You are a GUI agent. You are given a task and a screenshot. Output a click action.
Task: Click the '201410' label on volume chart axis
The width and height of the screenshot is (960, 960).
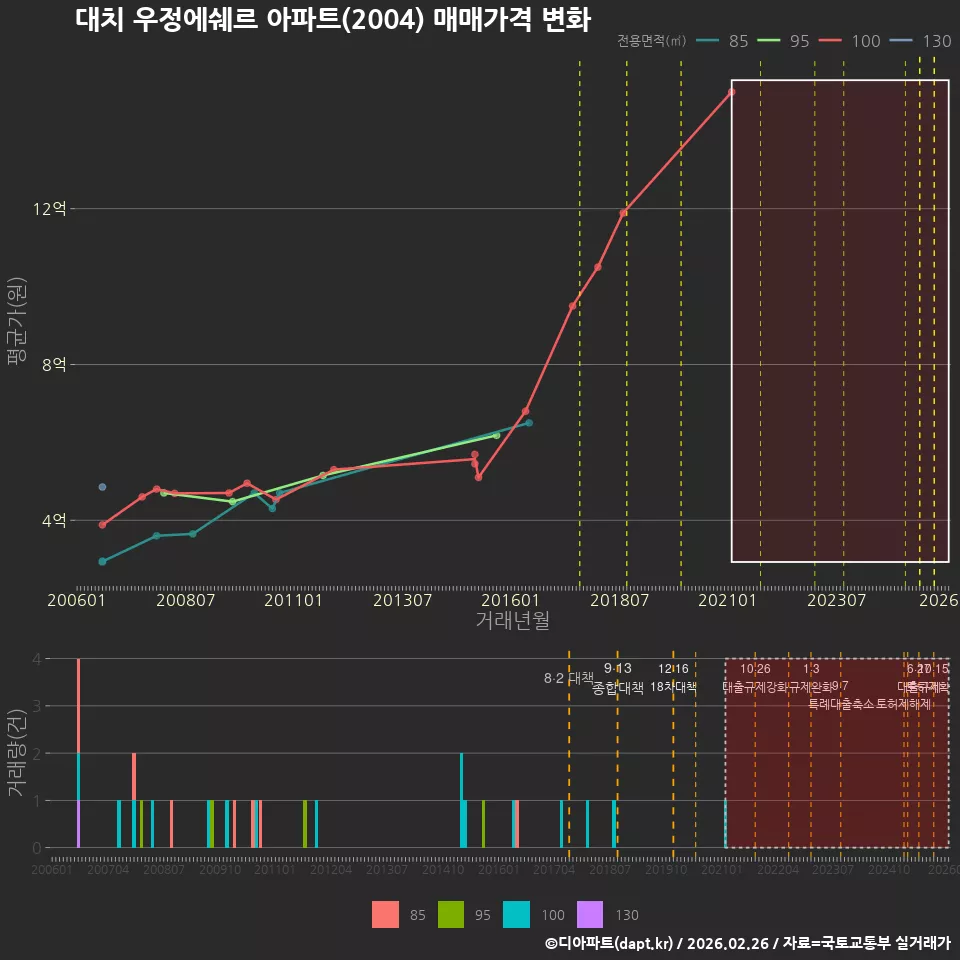point(443,869)
